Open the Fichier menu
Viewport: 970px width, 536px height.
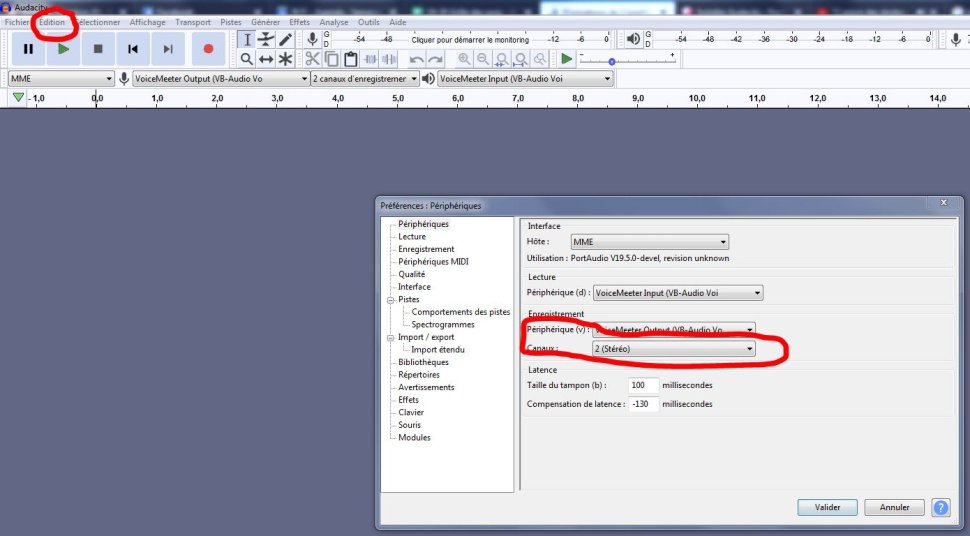coord(17,22)
